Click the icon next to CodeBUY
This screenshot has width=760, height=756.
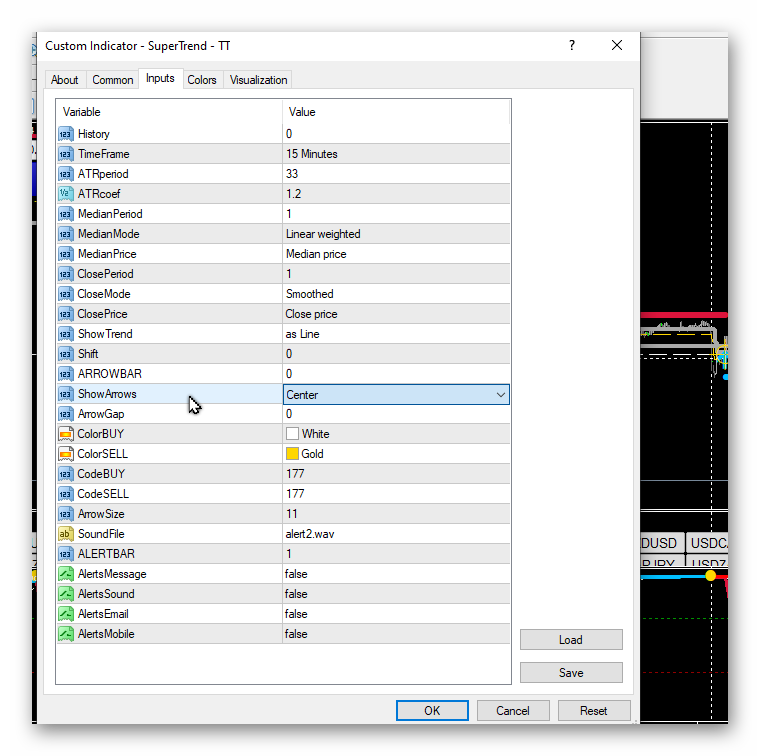click(66, 474)
